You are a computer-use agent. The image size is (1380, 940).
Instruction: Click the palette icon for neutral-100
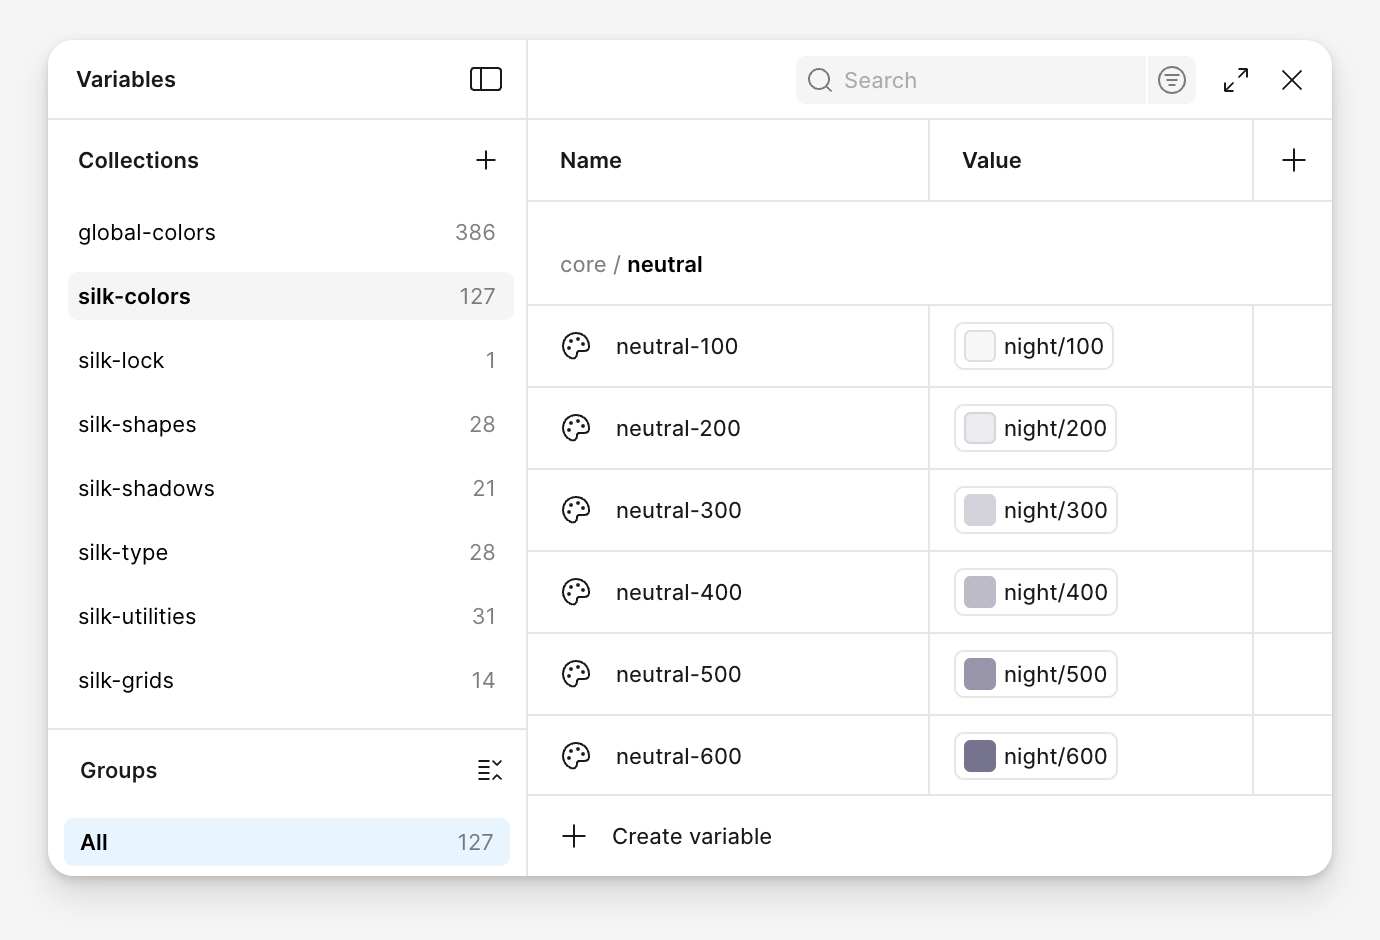click(576, 346)
